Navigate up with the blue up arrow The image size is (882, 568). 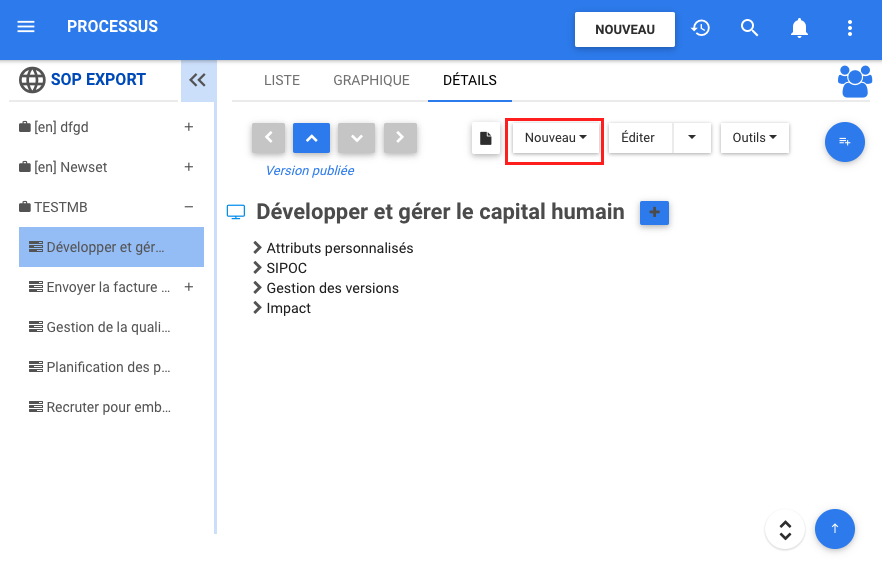click(x=311, y=137)
